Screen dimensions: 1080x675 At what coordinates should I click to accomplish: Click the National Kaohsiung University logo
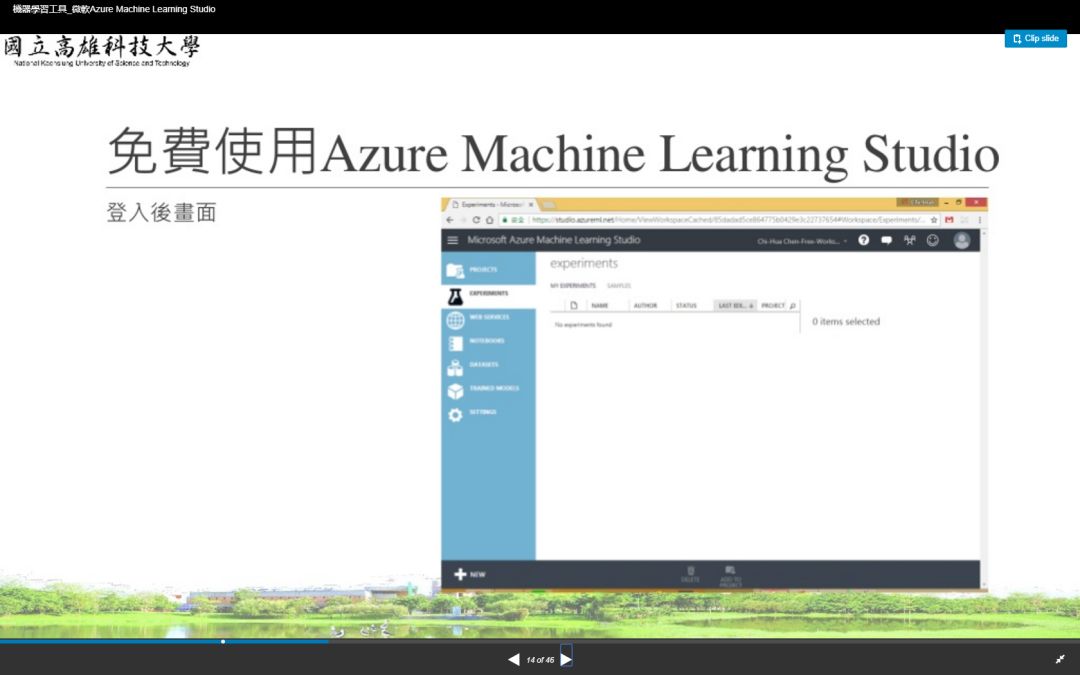(102, 51)
